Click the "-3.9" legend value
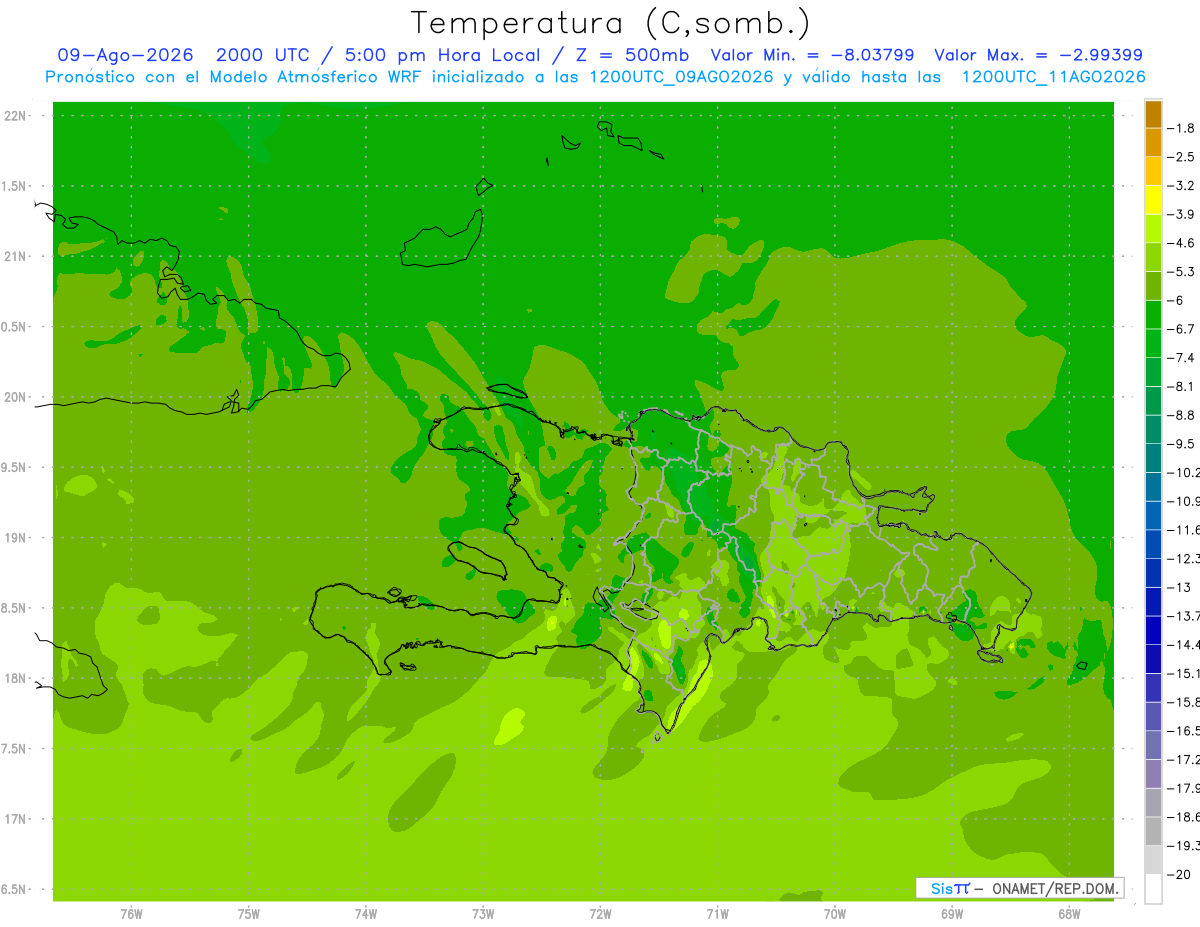The image size is (1200, 927). pyautogui.click(x=1182, y=214)
